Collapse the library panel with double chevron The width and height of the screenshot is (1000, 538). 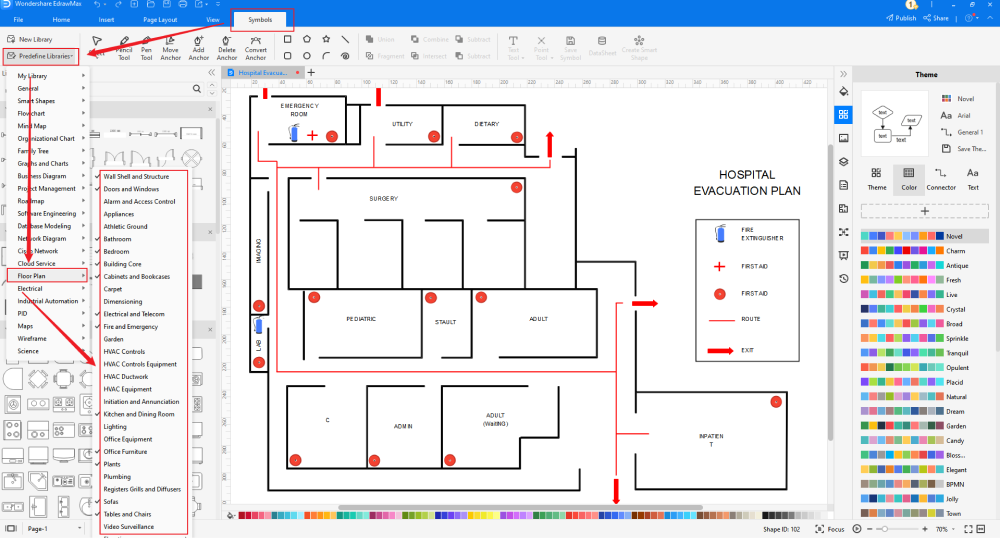[212, 73]
